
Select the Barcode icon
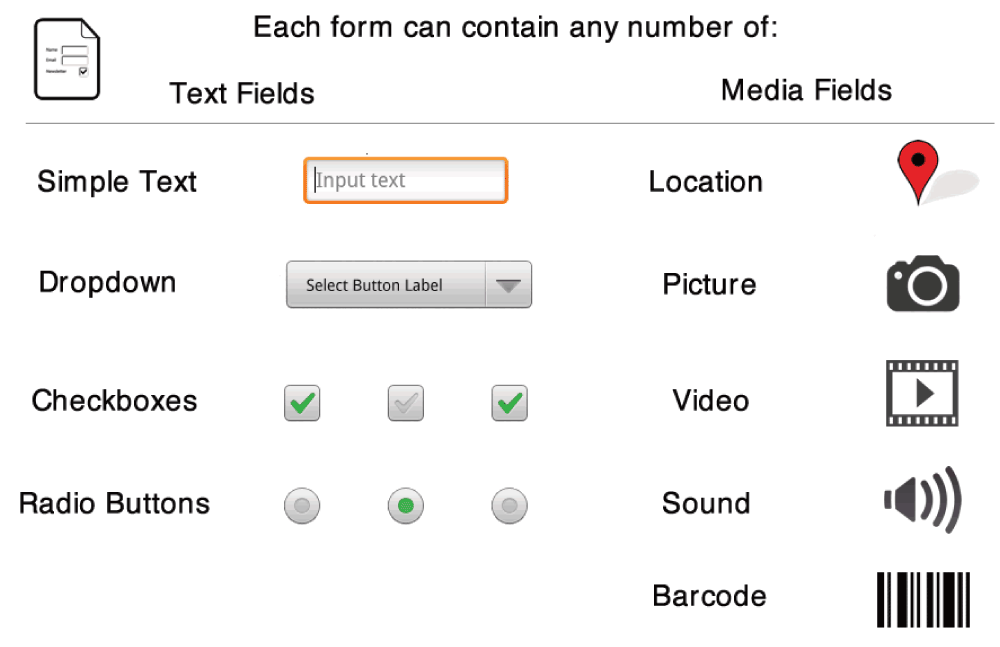[x=923, y=599]
